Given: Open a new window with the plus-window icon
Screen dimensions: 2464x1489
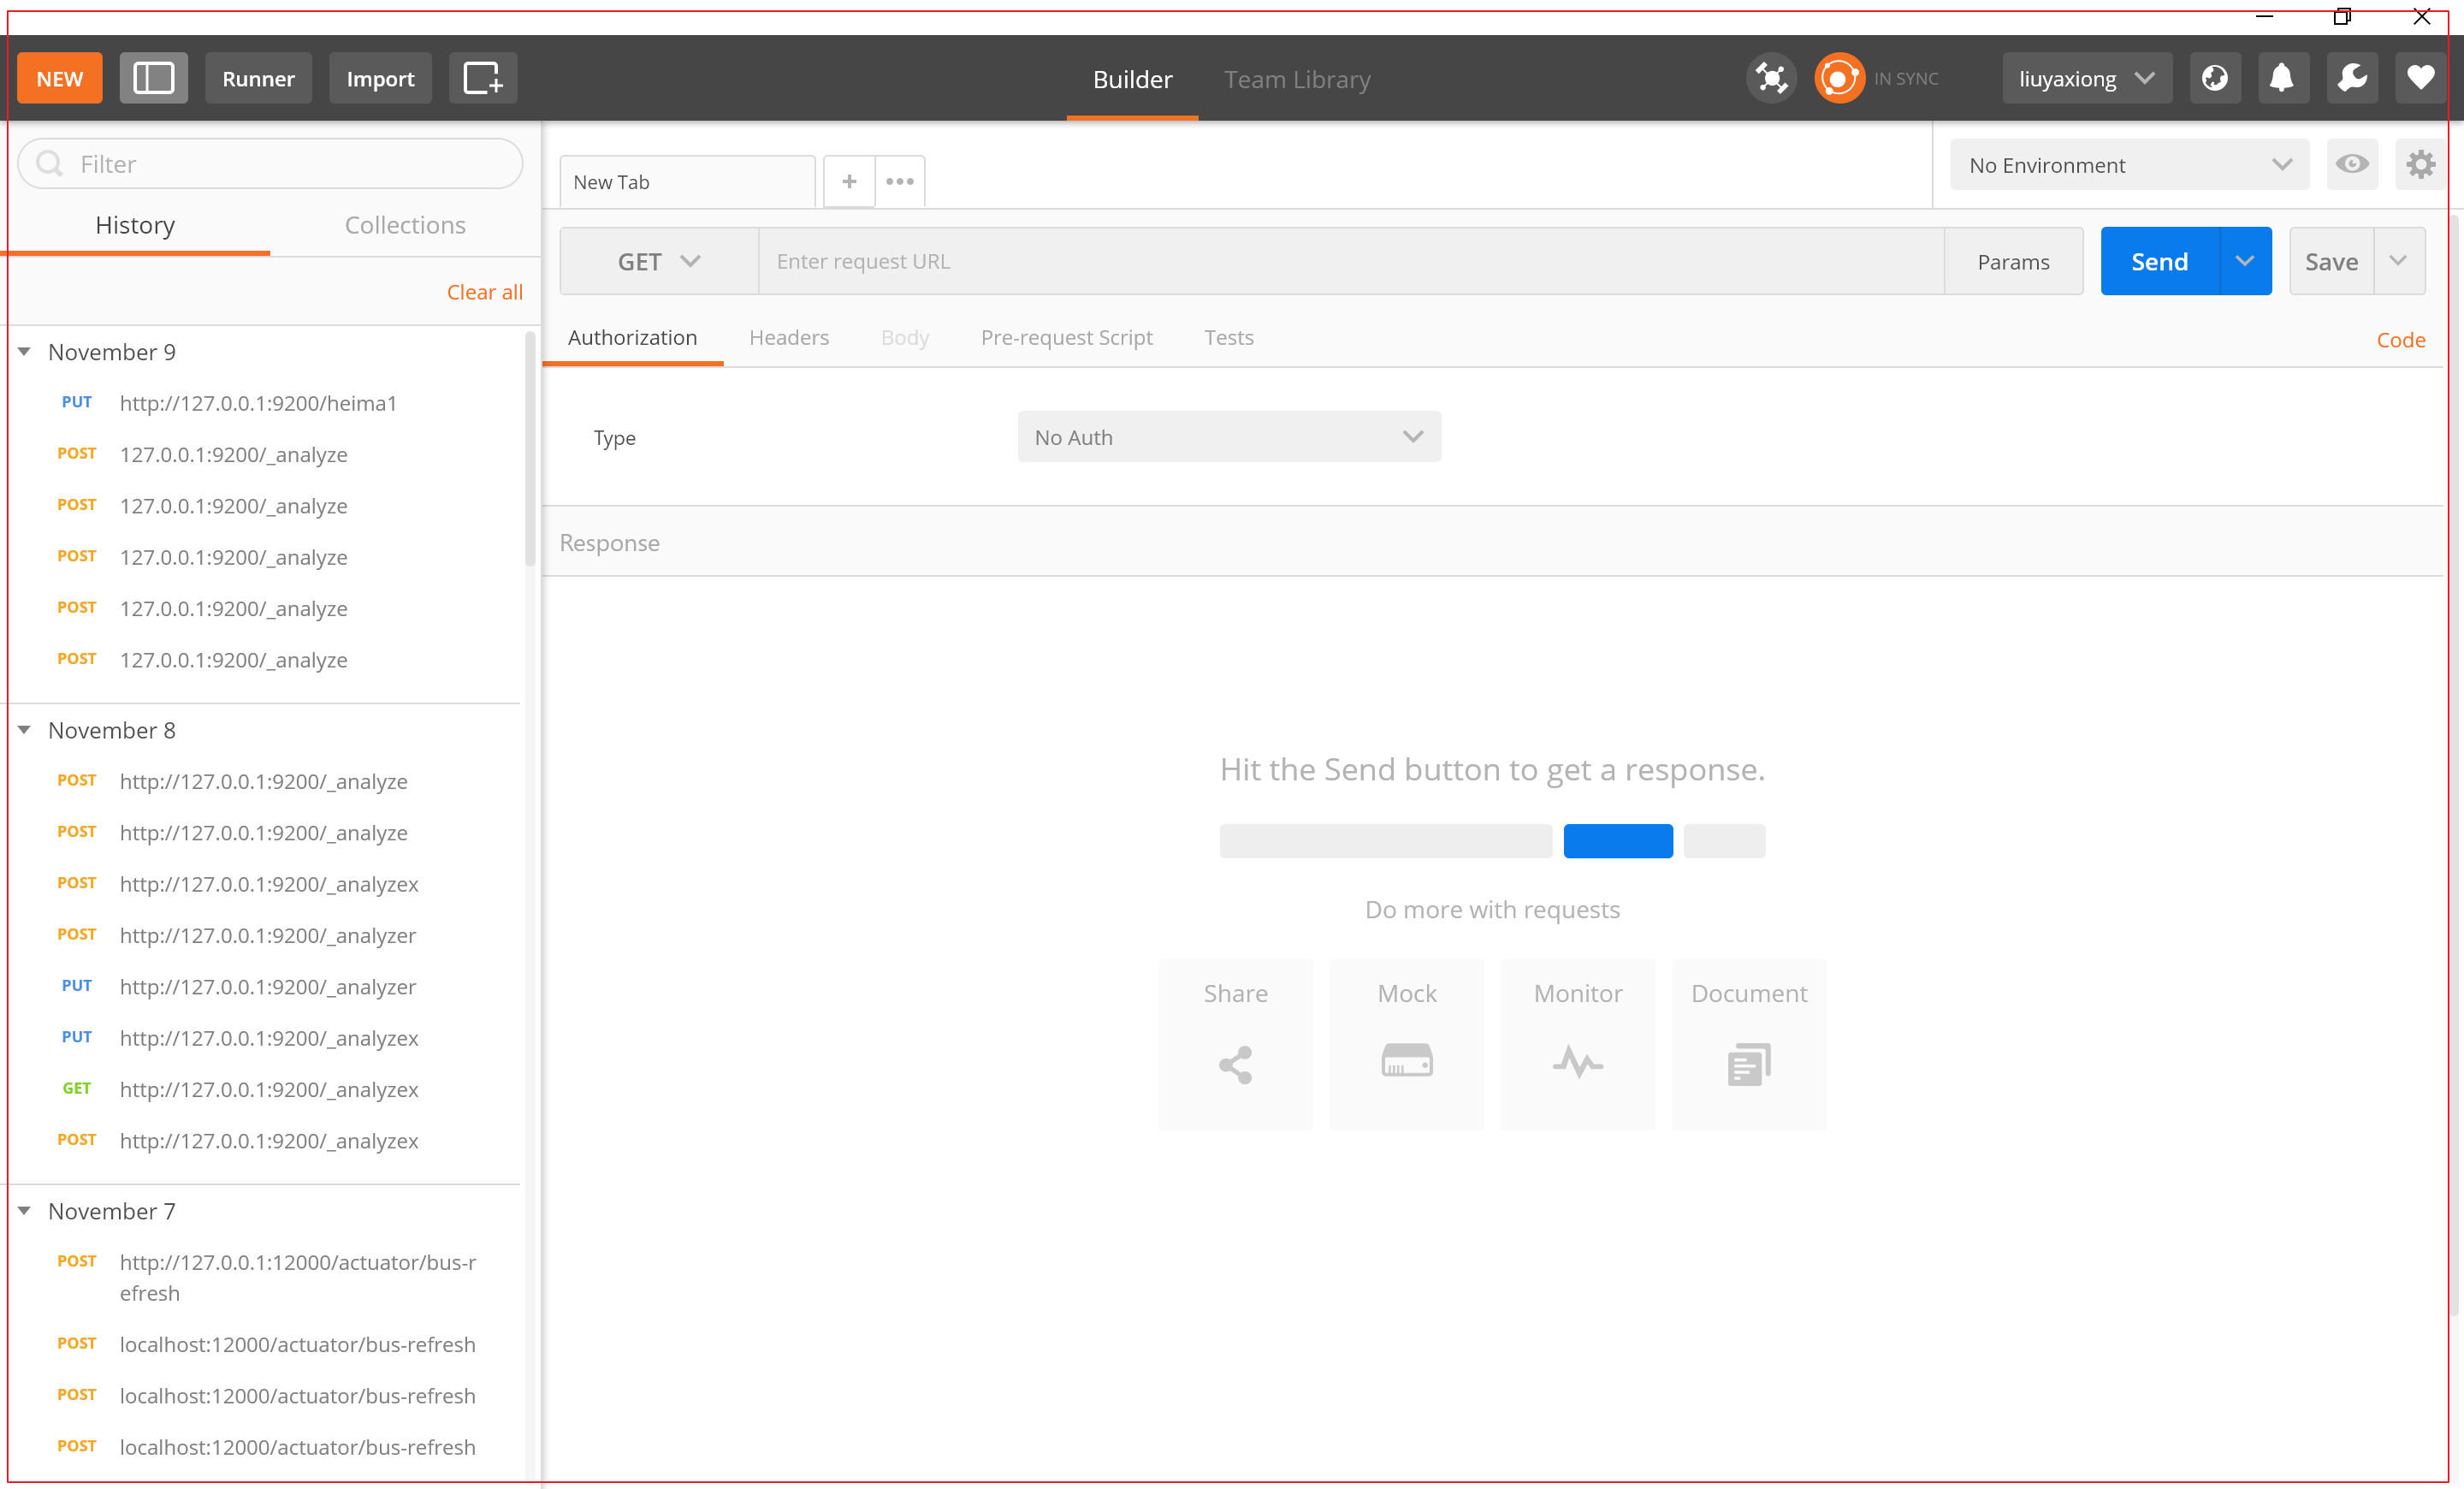Looking at the screenshot, I should (483, 78).
